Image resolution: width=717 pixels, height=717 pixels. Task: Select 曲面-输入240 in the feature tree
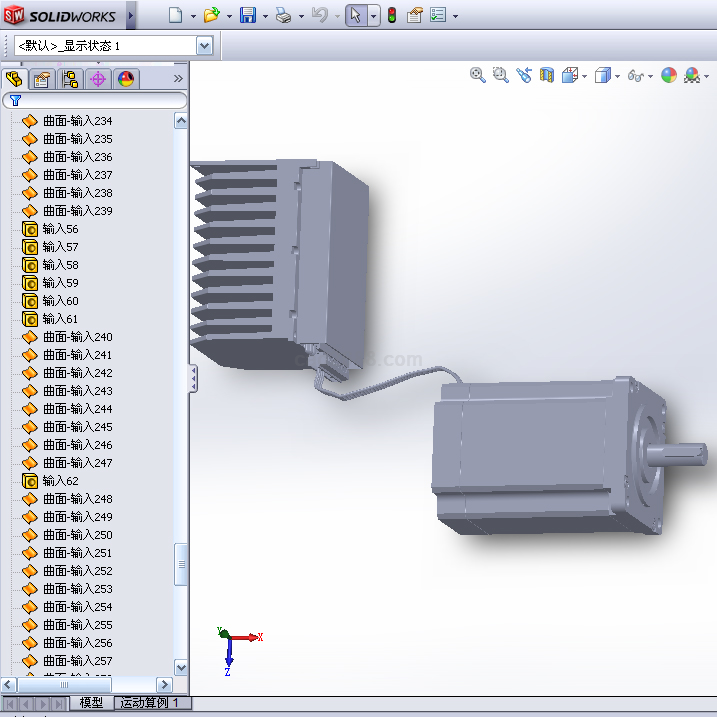pyautogui.click(x=77, y=337)
